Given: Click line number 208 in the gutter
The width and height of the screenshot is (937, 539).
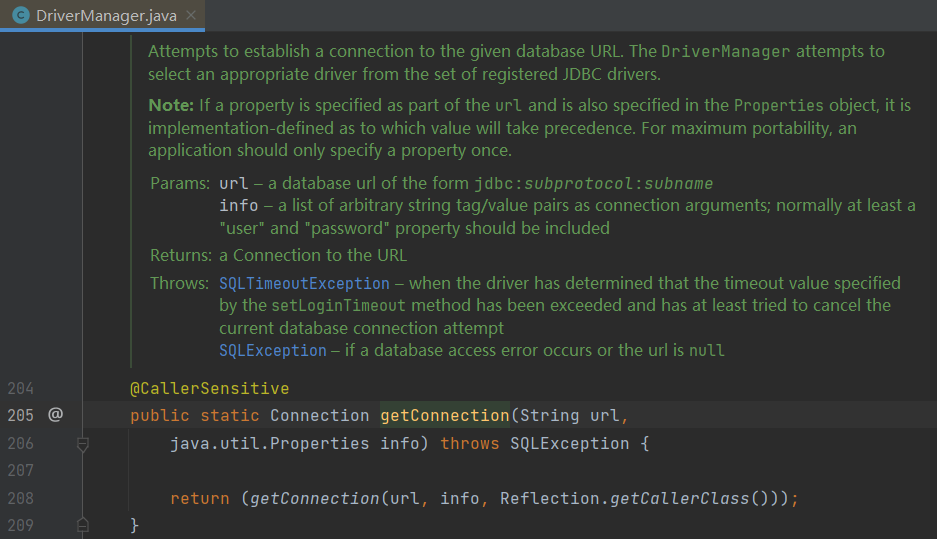Looking at the screenshot, I should click(x=21, y=498).
